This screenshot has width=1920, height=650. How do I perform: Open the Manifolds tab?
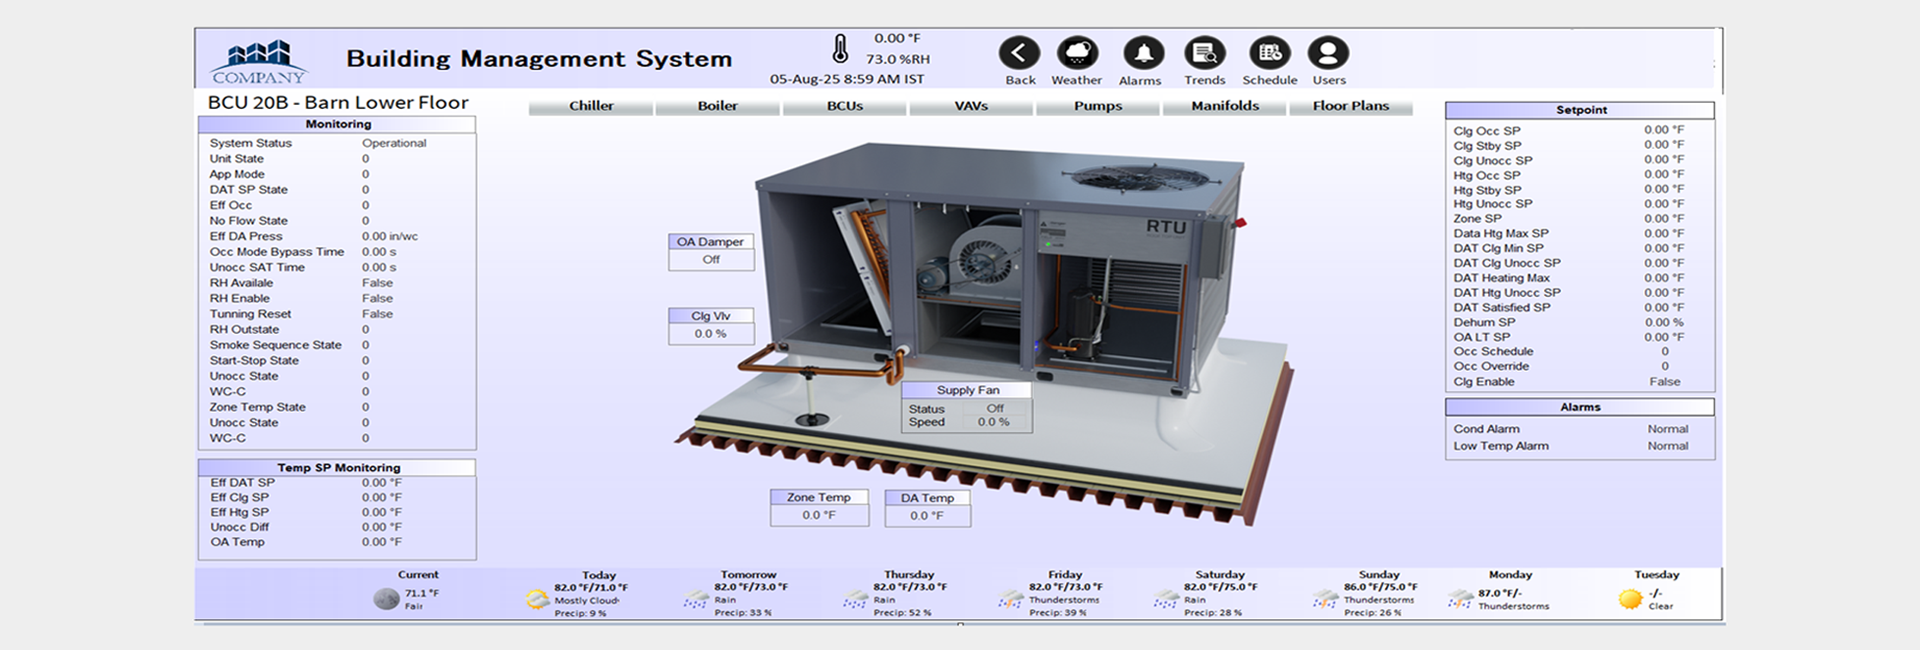pos(1225,106)
